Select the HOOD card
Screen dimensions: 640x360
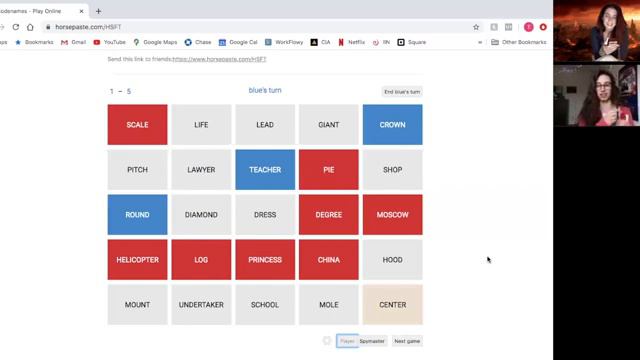click(393, 260)
